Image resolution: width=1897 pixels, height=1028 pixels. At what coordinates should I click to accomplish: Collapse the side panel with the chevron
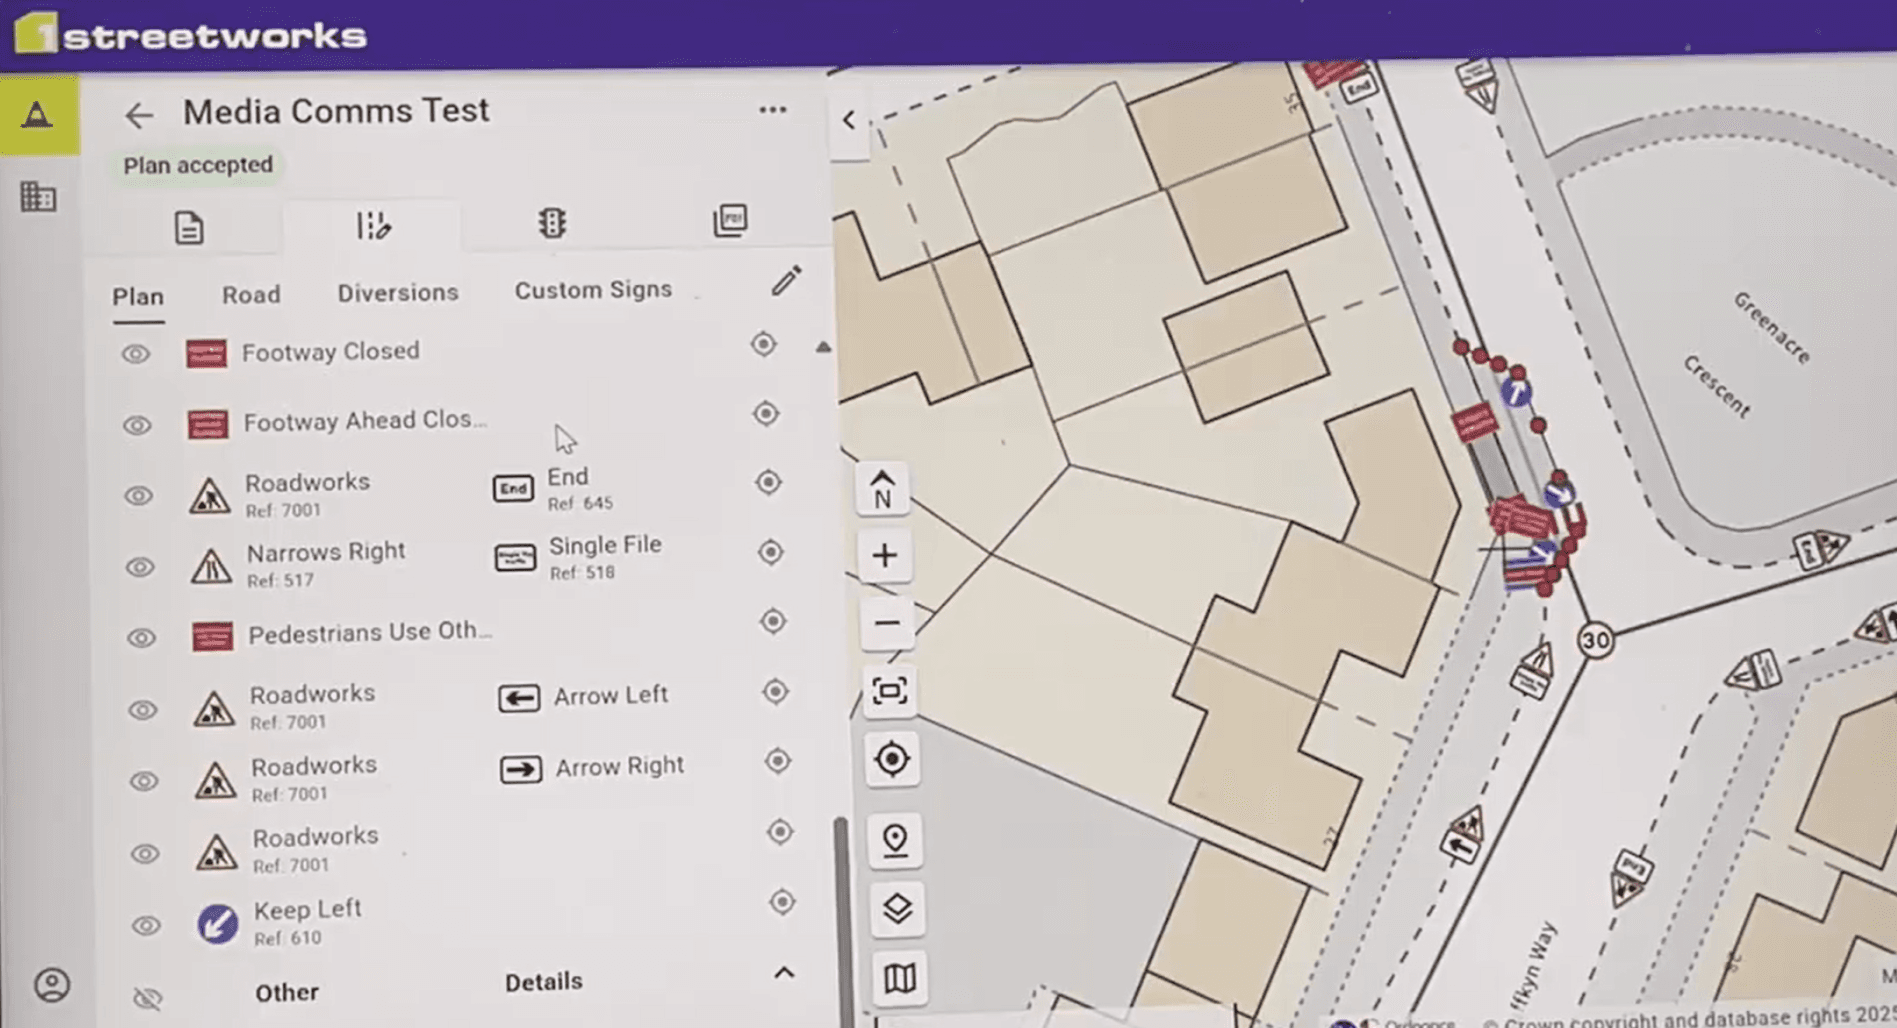pos(849,120)
